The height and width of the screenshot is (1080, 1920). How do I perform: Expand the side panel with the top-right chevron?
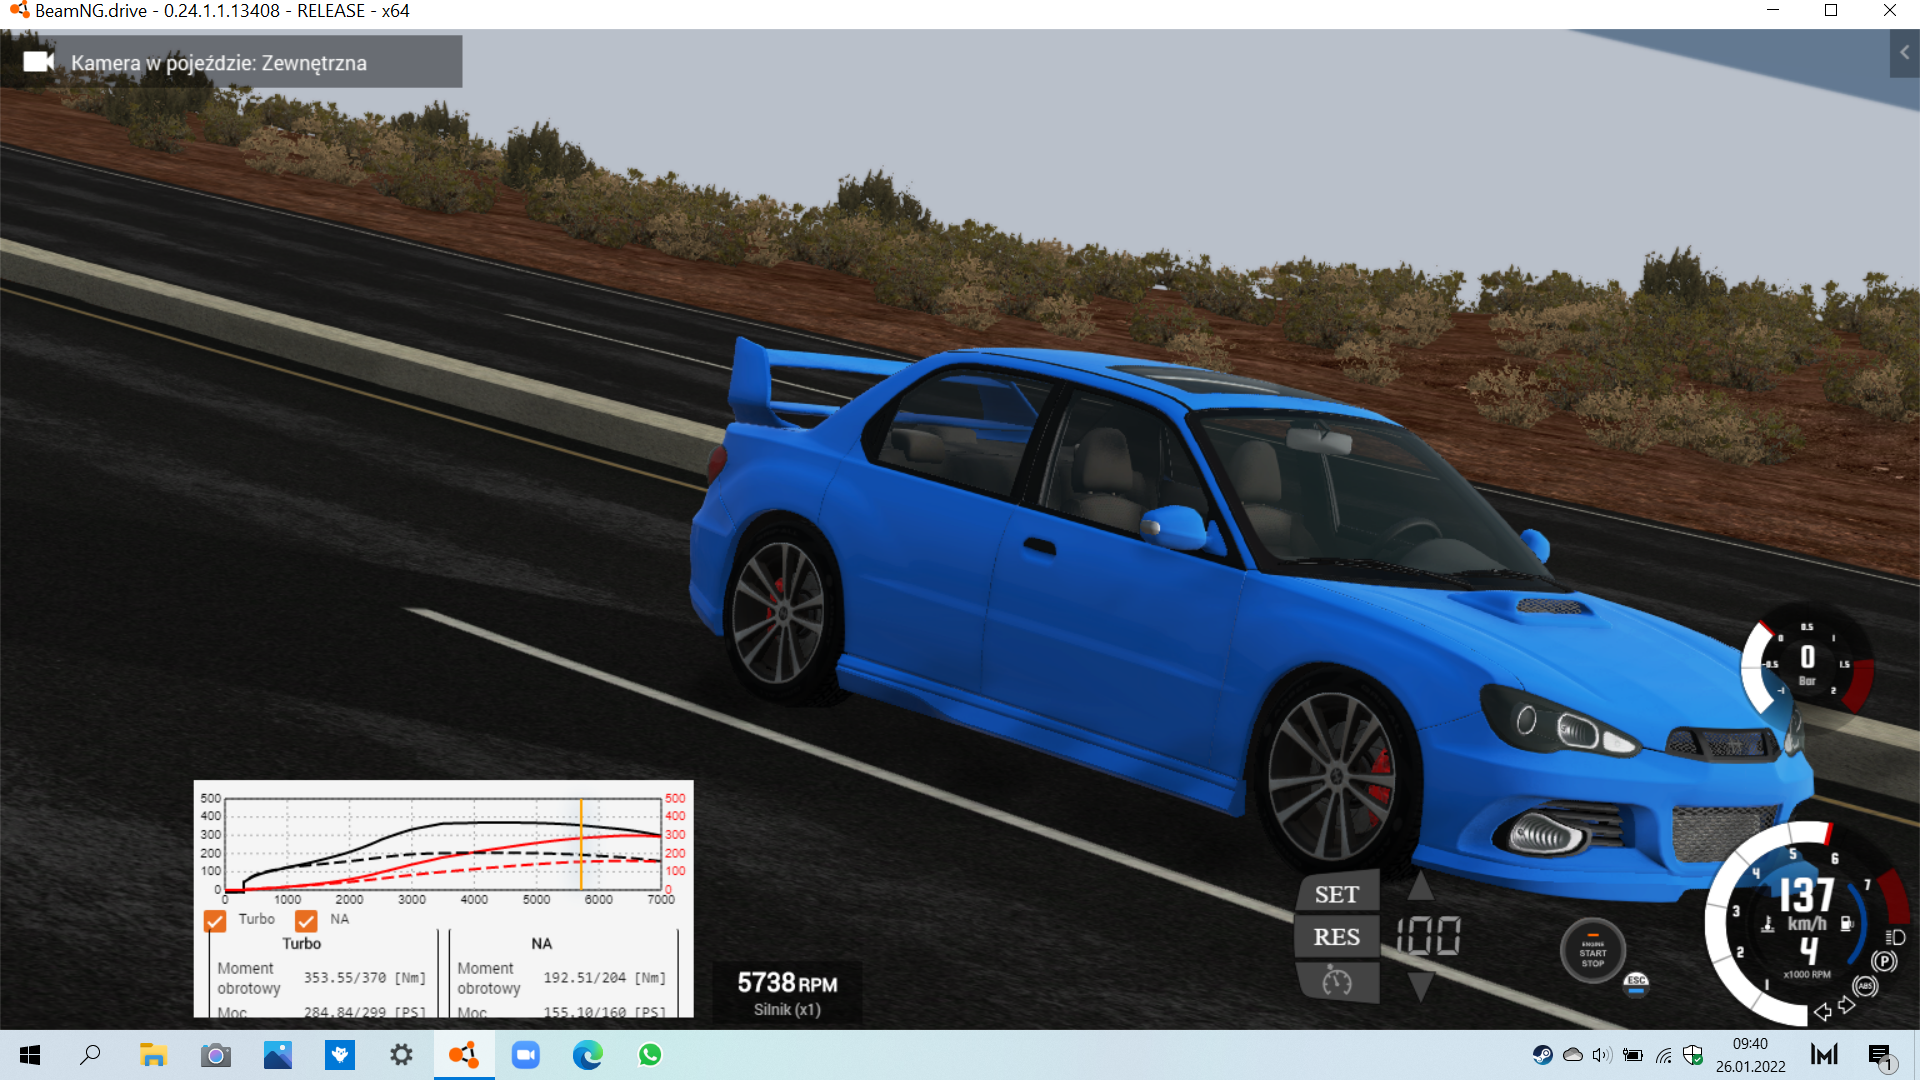click(1904, 53)
